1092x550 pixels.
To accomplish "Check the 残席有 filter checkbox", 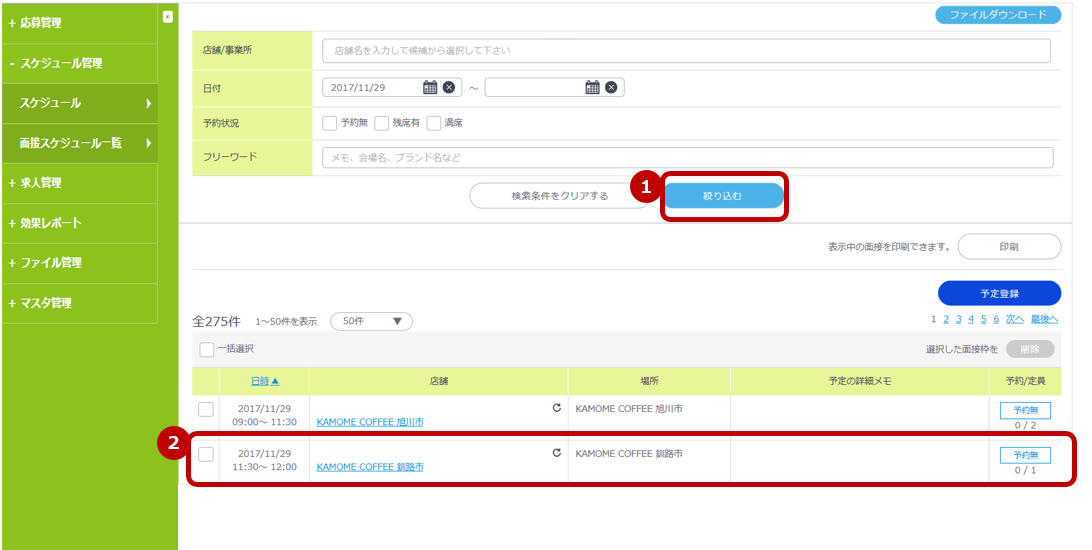I will point(382,123).
